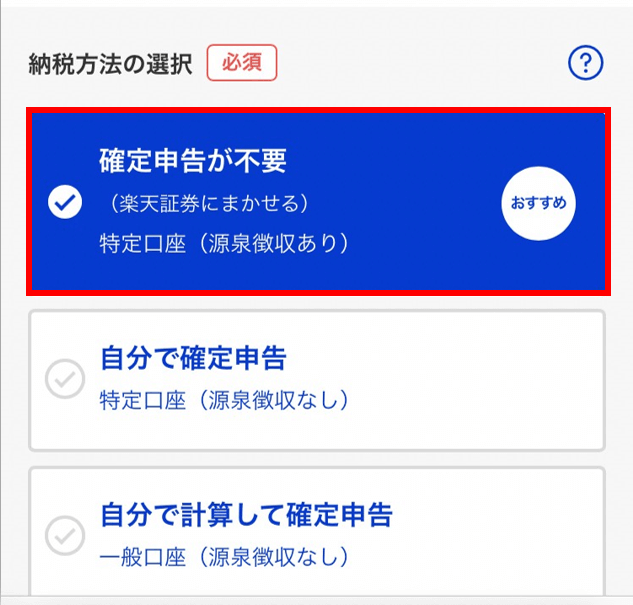The width and height of the screenshot is (633, 605).
Task: Click the 一般口座（源泉徴収なし） label
Action: 224,557
